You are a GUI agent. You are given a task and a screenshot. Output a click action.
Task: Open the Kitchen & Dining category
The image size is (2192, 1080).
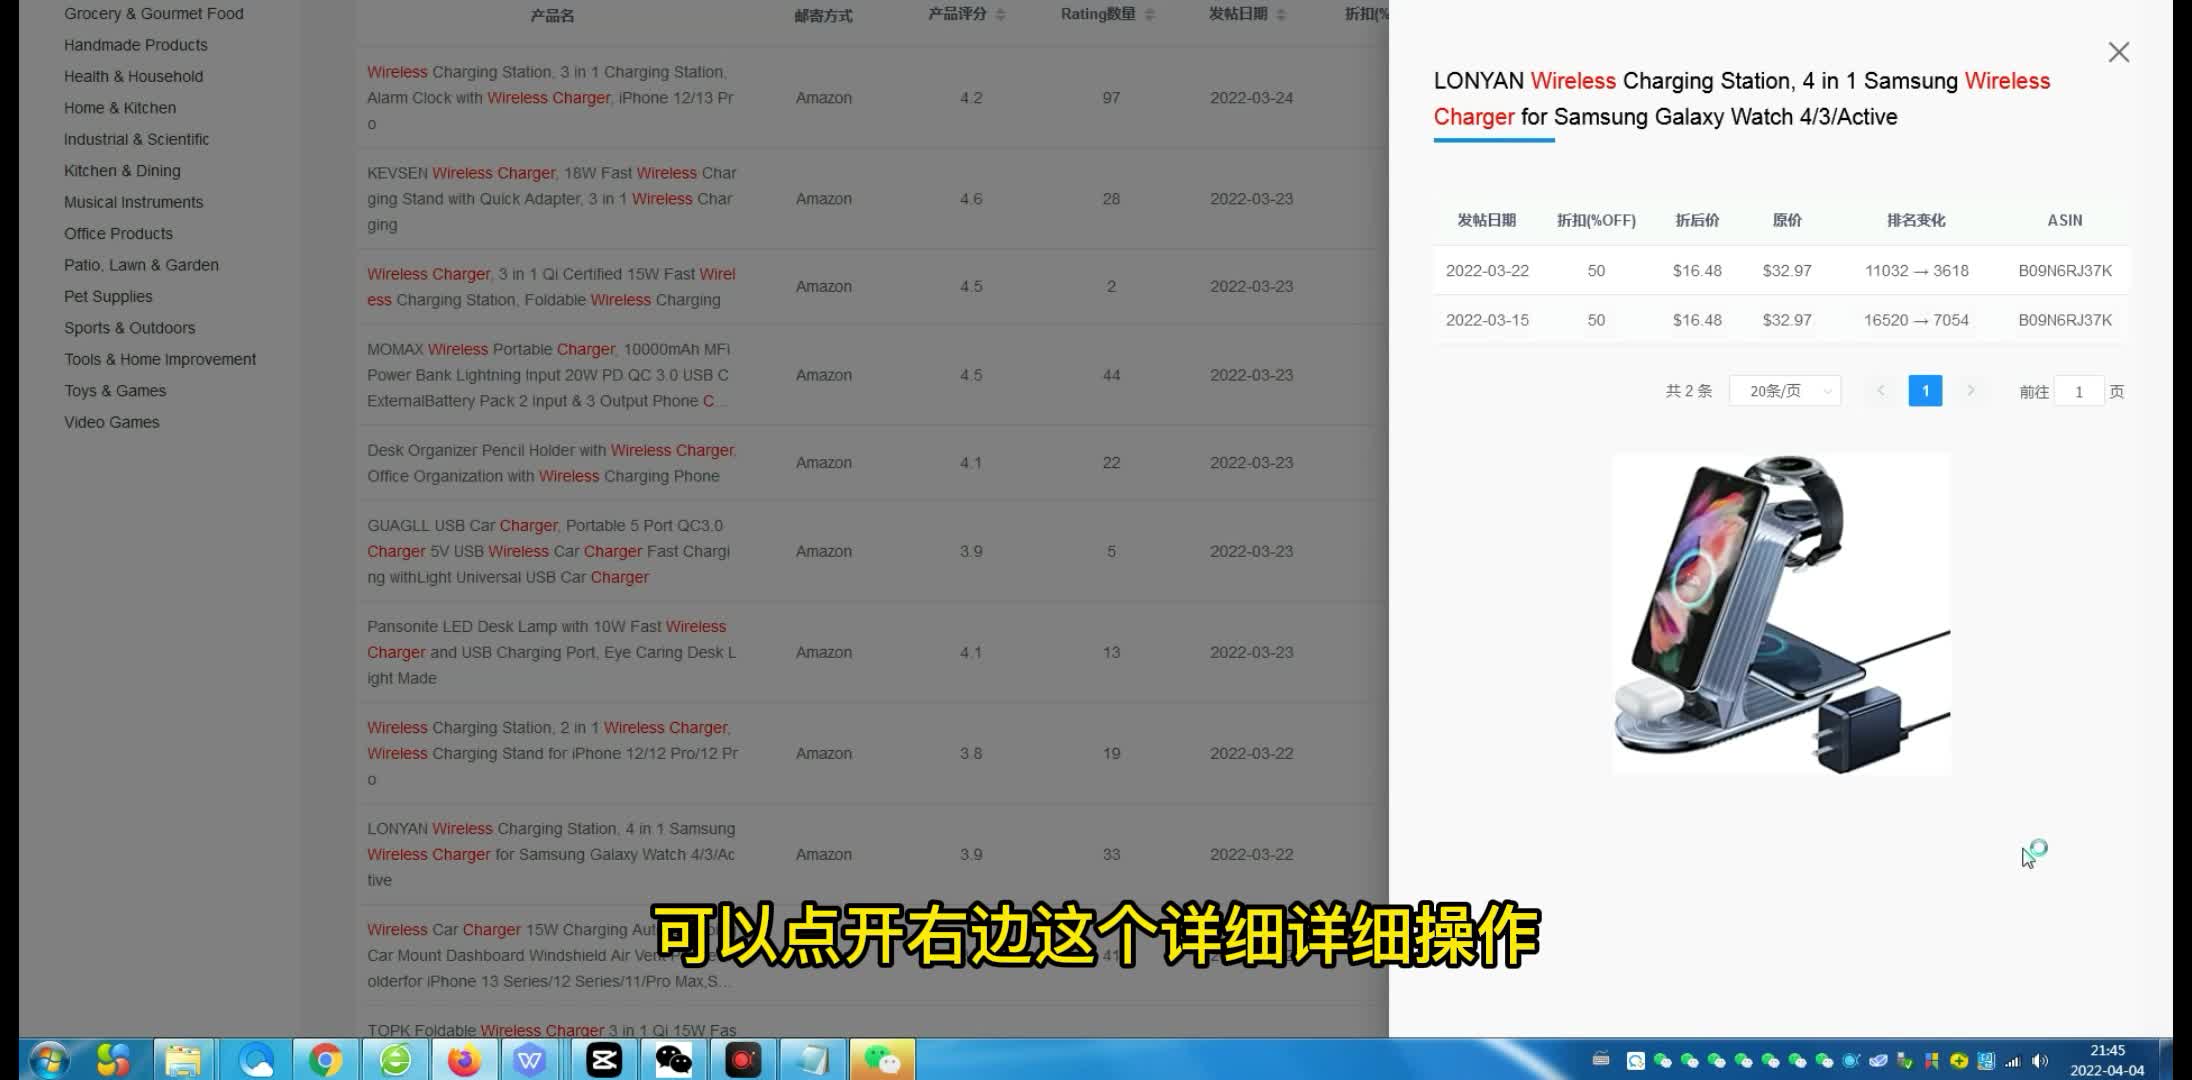click(x=122, y=171)
